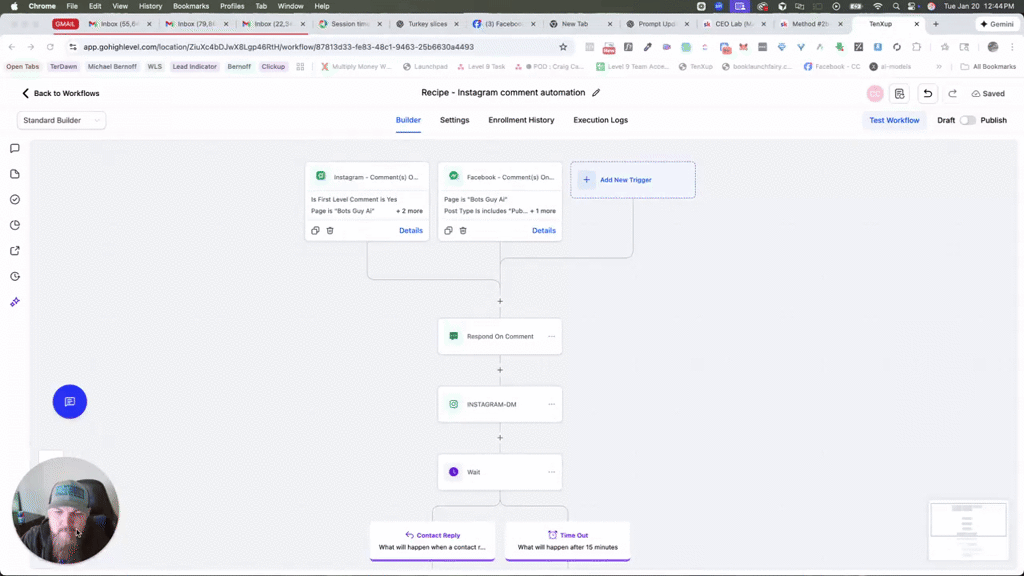This screenshot has width=1024, height=576.
Task: Open the Execution Logs tab
Action: click(x=599, y=120)
